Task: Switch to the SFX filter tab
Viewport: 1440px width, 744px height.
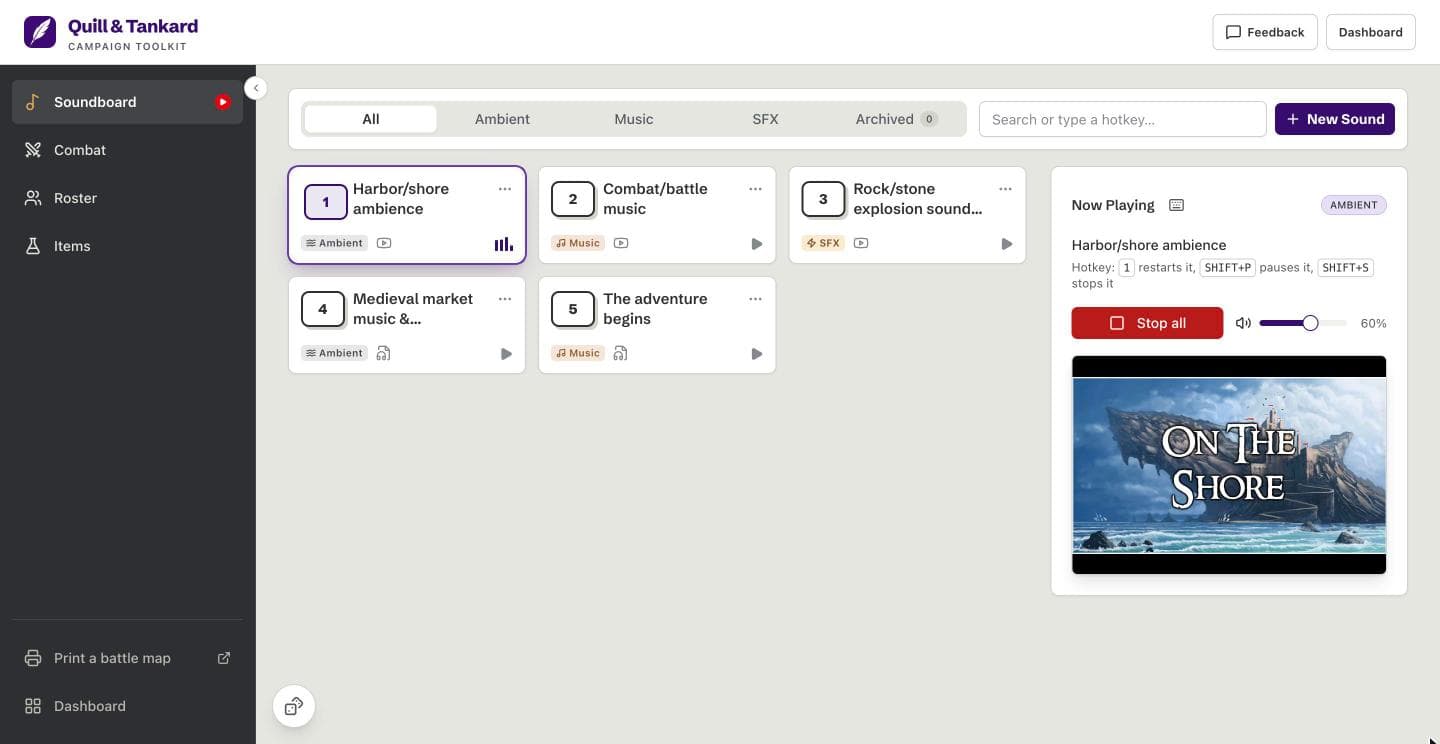Action: coord(765,119)
